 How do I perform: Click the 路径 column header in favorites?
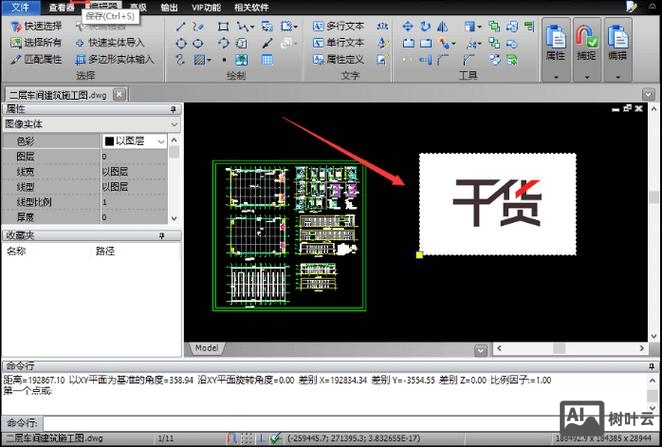click(105, 251)
